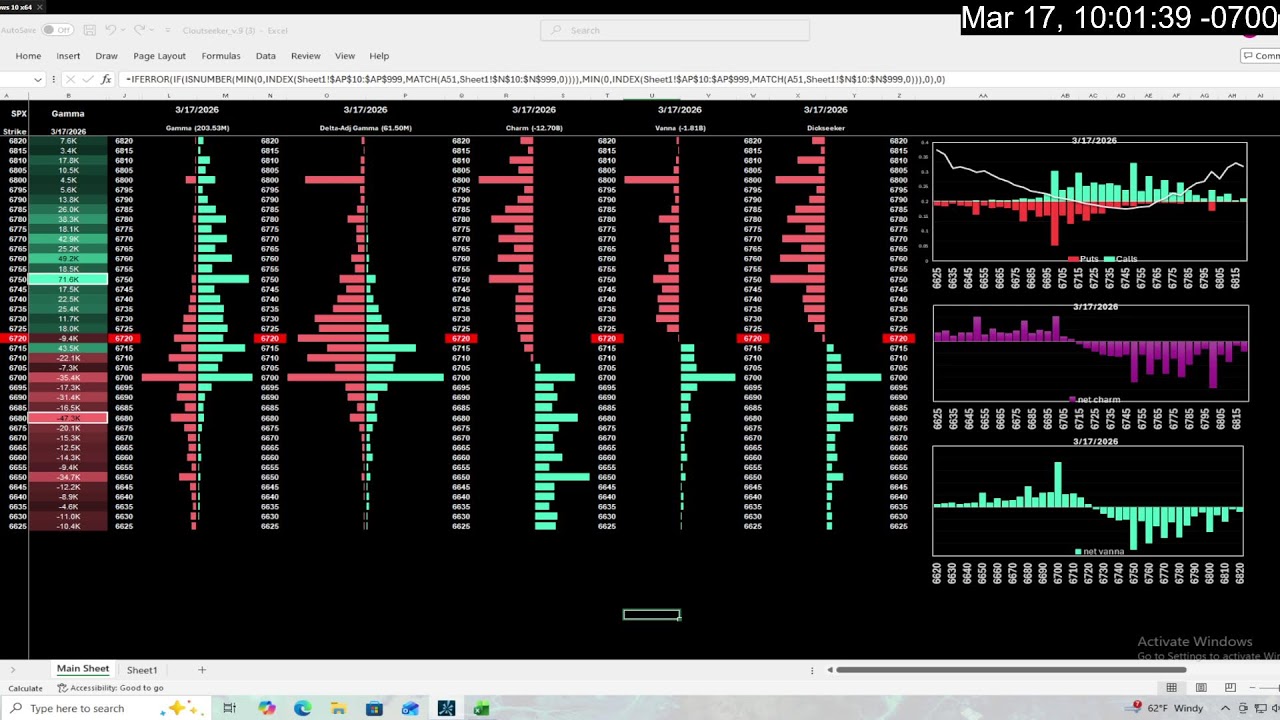This screenshot has height=720, width=1280.
Task: Click Accessibility: Good to go status
Action: 111,688
